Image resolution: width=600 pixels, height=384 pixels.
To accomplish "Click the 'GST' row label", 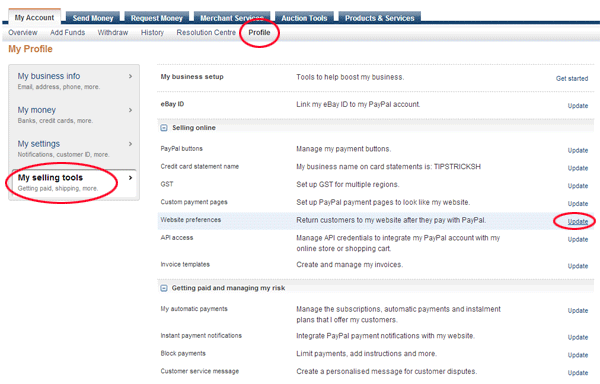I will click(x=167, y=184).
